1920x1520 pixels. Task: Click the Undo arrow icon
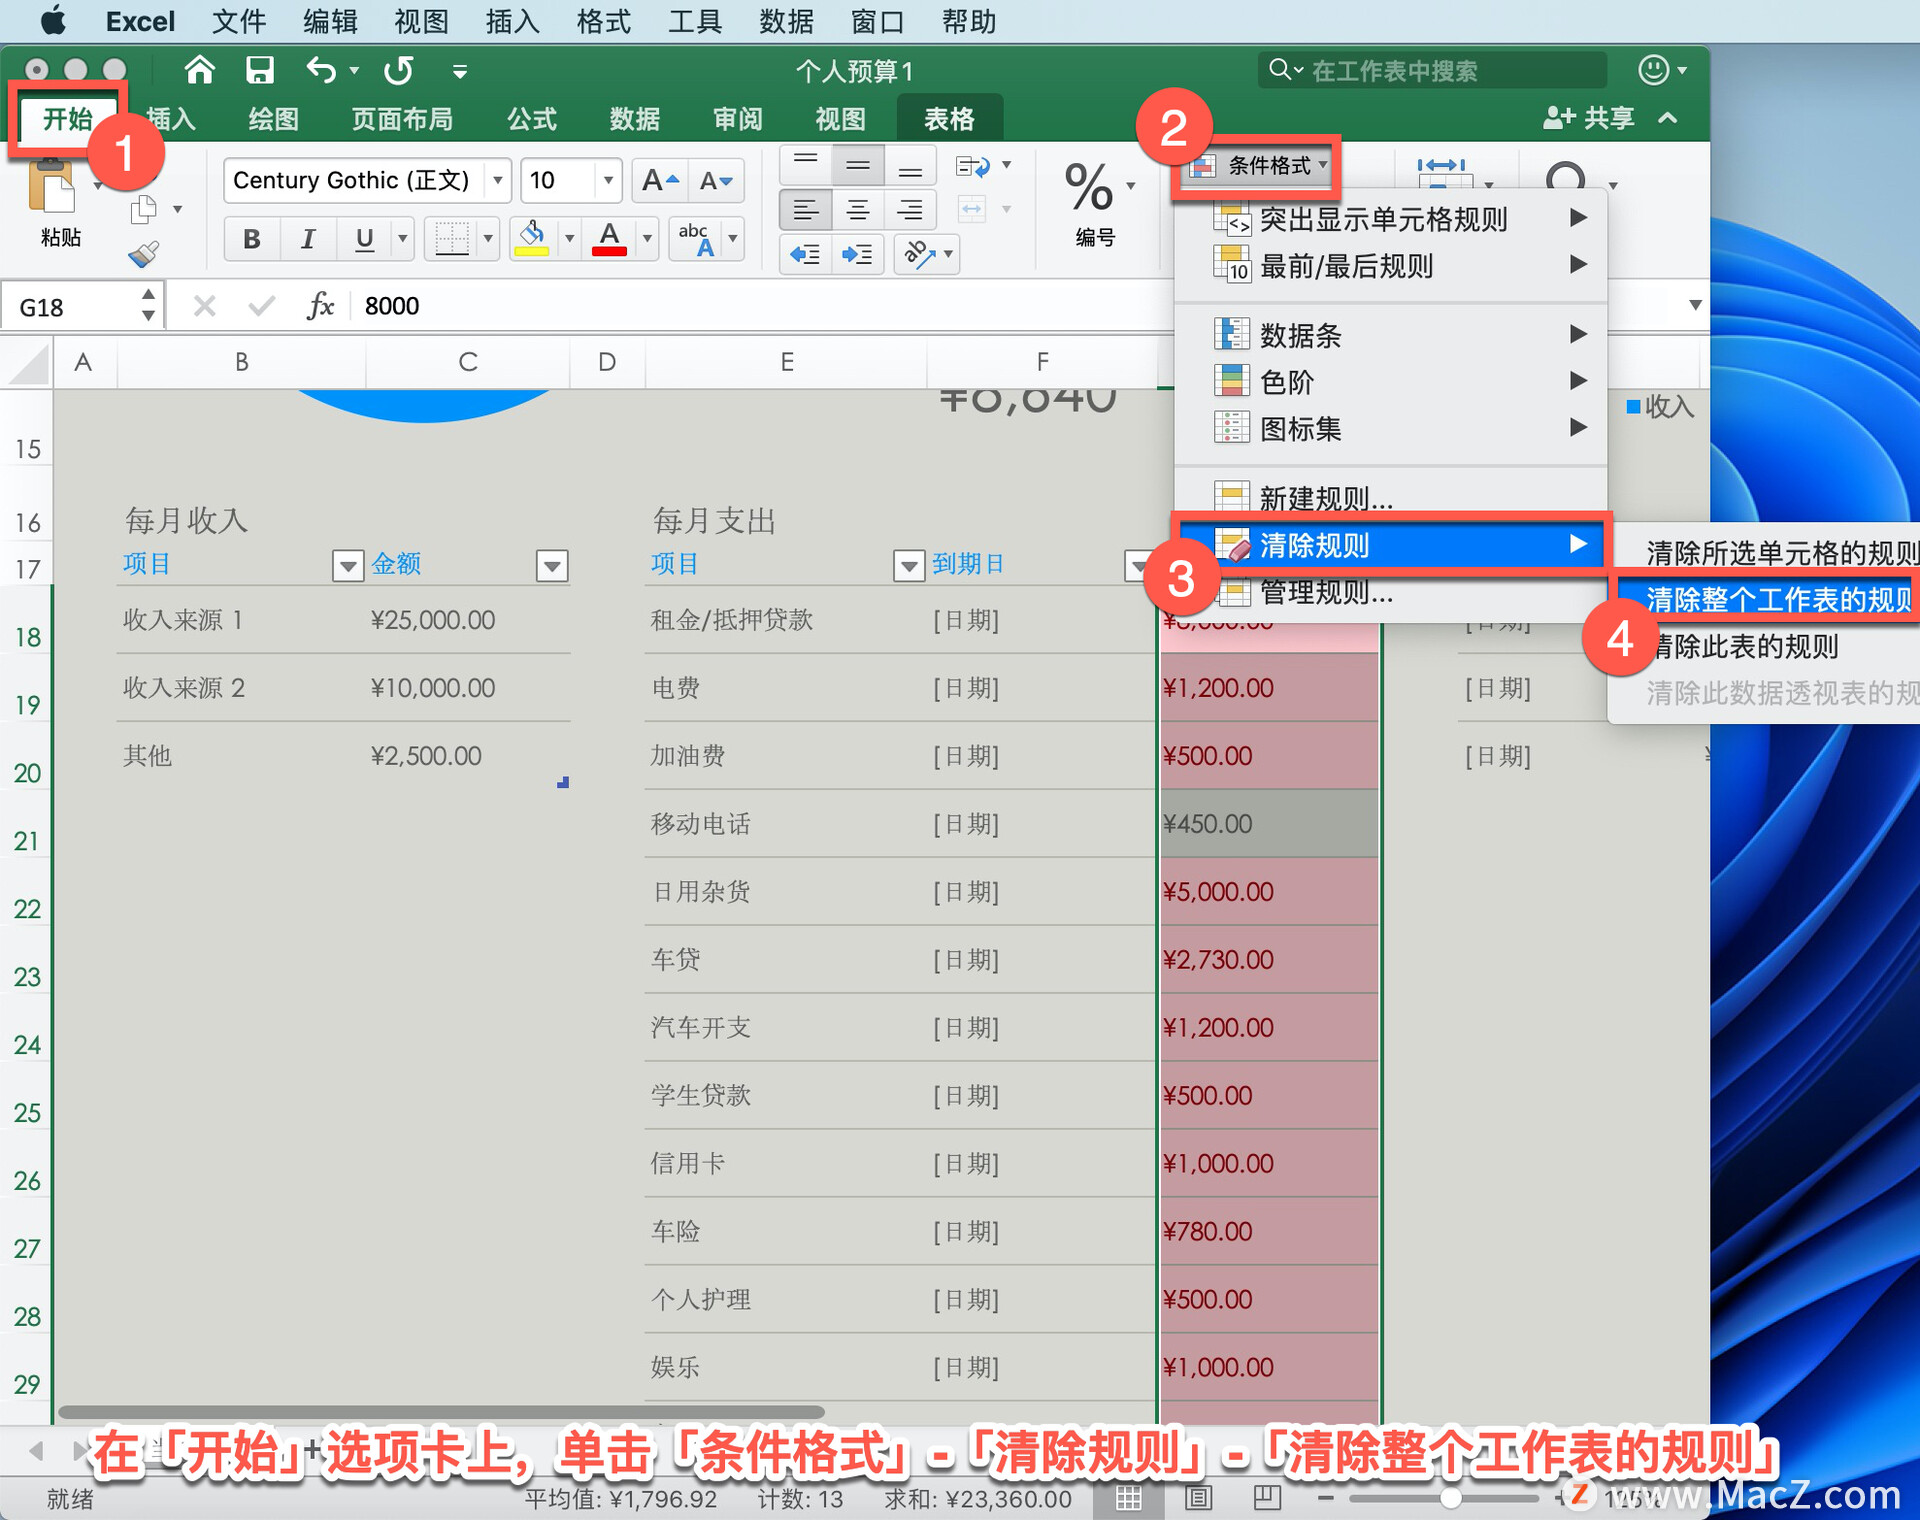pos(321,70)
